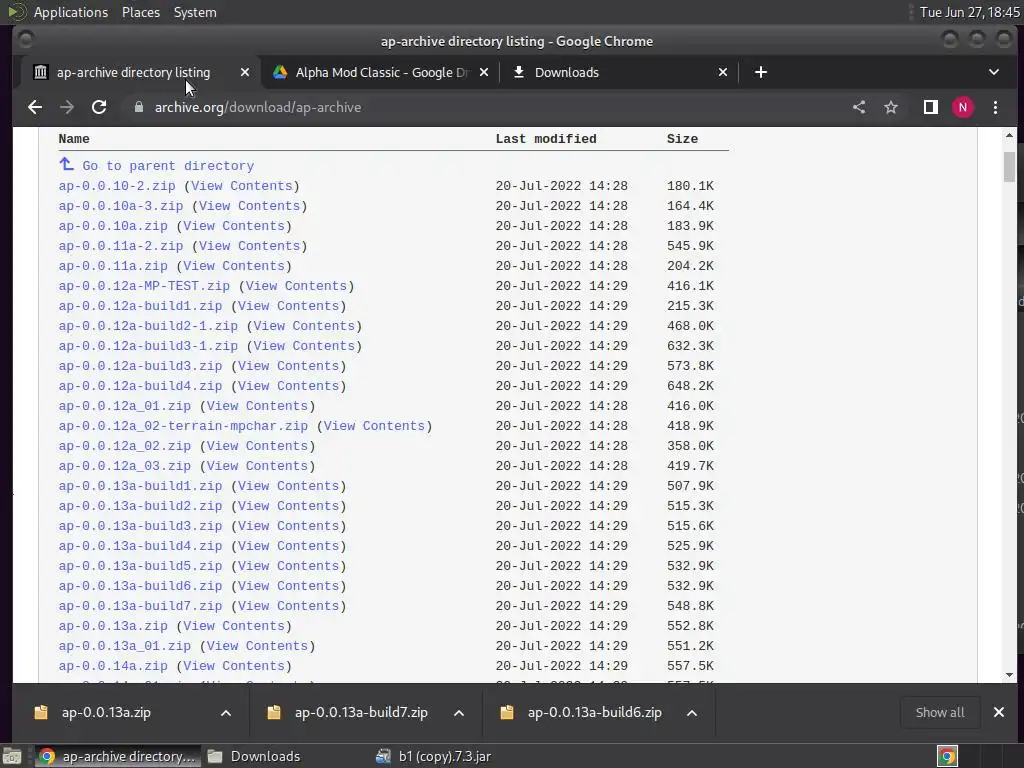The image size is (1024, 768).
Task: Click the page scrollbar up arrow
Action: point(1010,135)
